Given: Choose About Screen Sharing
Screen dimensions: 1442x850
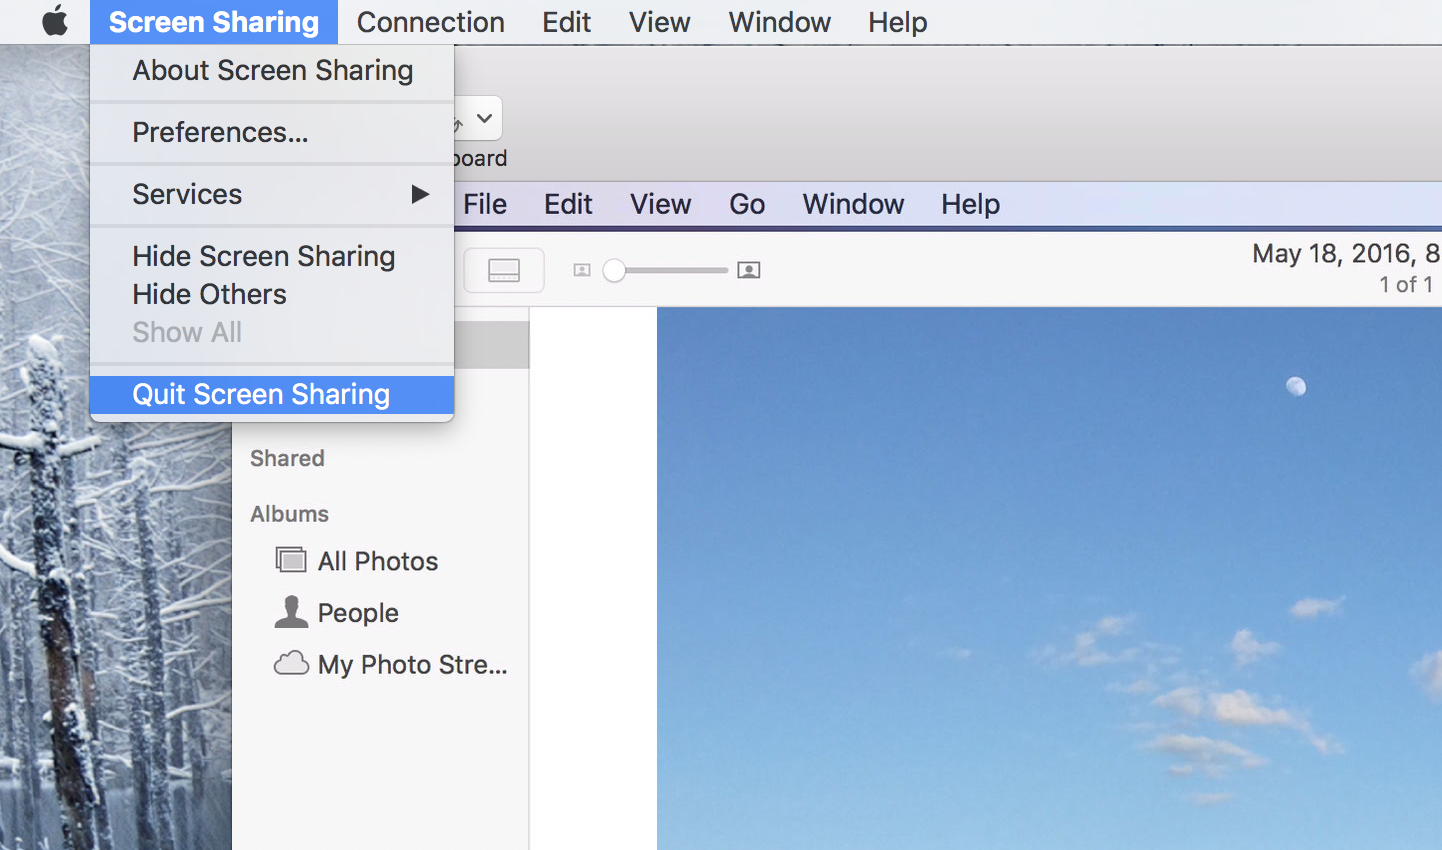Looking at the screenshot, I should pos(272,71).
